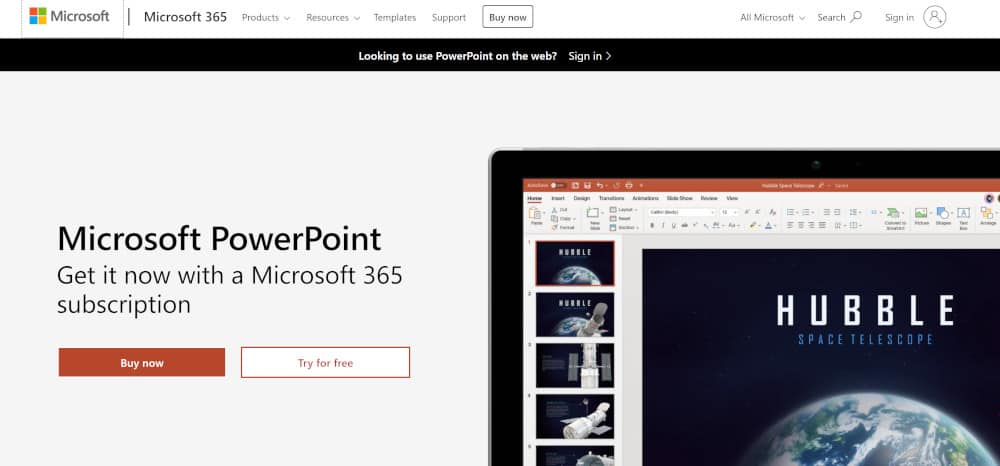This screenshot has height=466, width=1000.
Task: Select slide 4 thumbnail in slide panel
Action: tap(575, 416)
